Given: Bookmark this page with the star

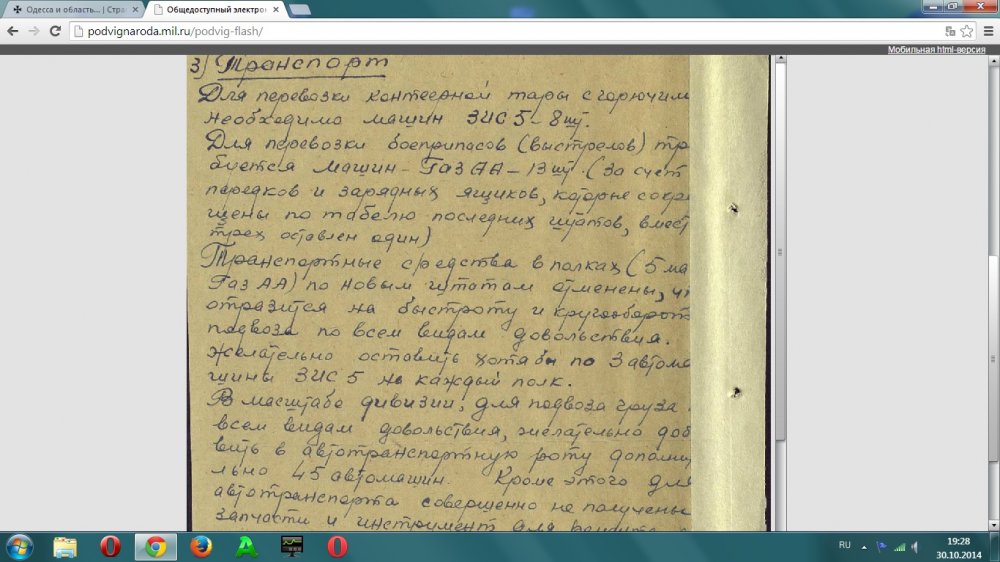Looking at the screenshot, I should tap(967, 31).
